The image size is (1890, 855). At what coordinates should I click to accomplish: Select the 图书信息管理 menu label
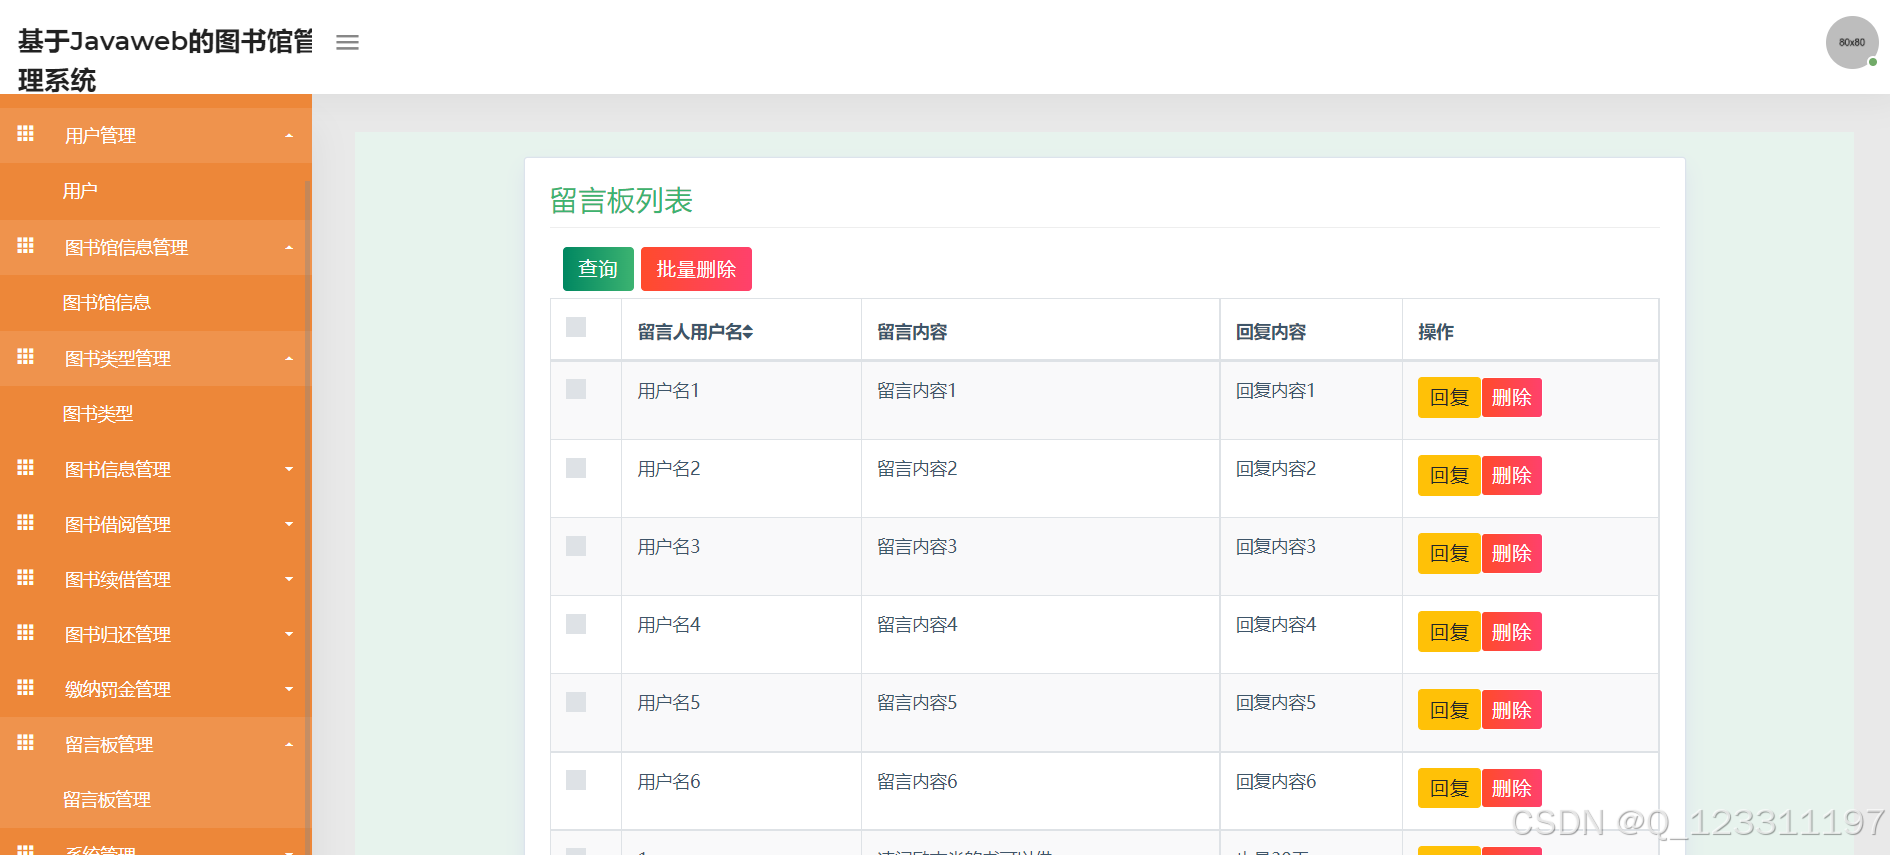(x=118, y=469)
